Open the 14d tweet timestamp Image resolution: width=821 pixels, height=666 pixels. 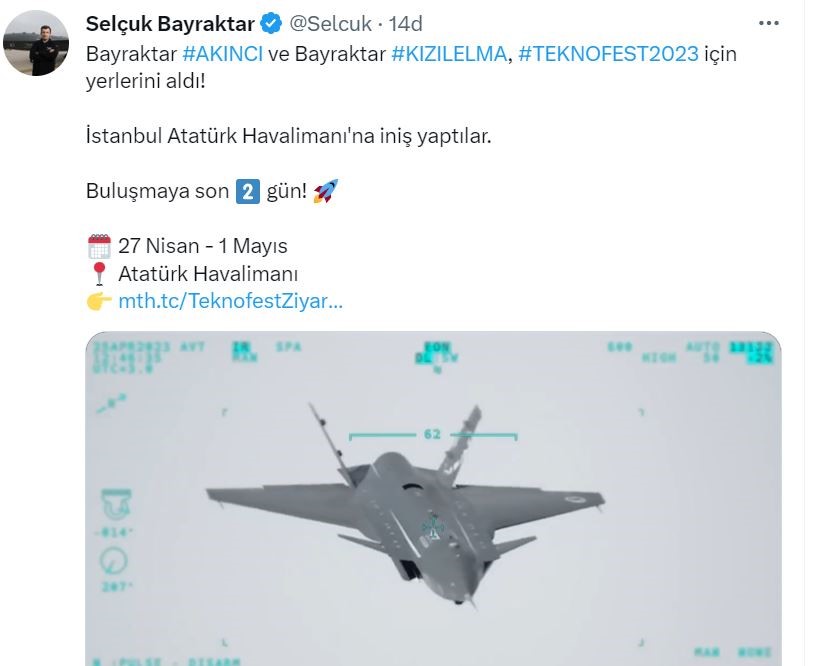click(405, 24)
